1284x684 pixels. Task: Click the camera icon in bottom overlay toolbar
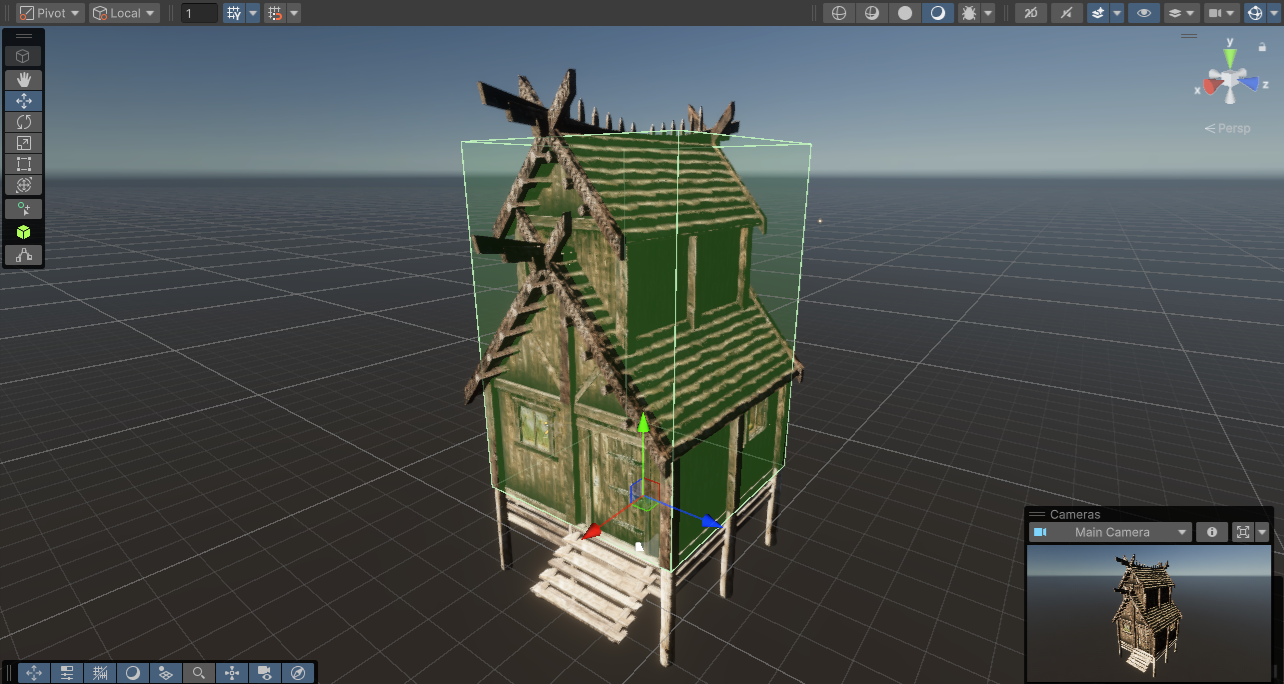tap(264, 673)
